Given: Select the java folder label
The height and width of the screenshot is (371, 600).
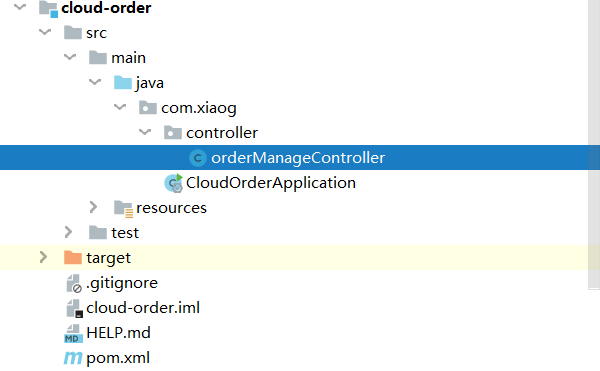Looking at the screenshot, I should 150,83.
